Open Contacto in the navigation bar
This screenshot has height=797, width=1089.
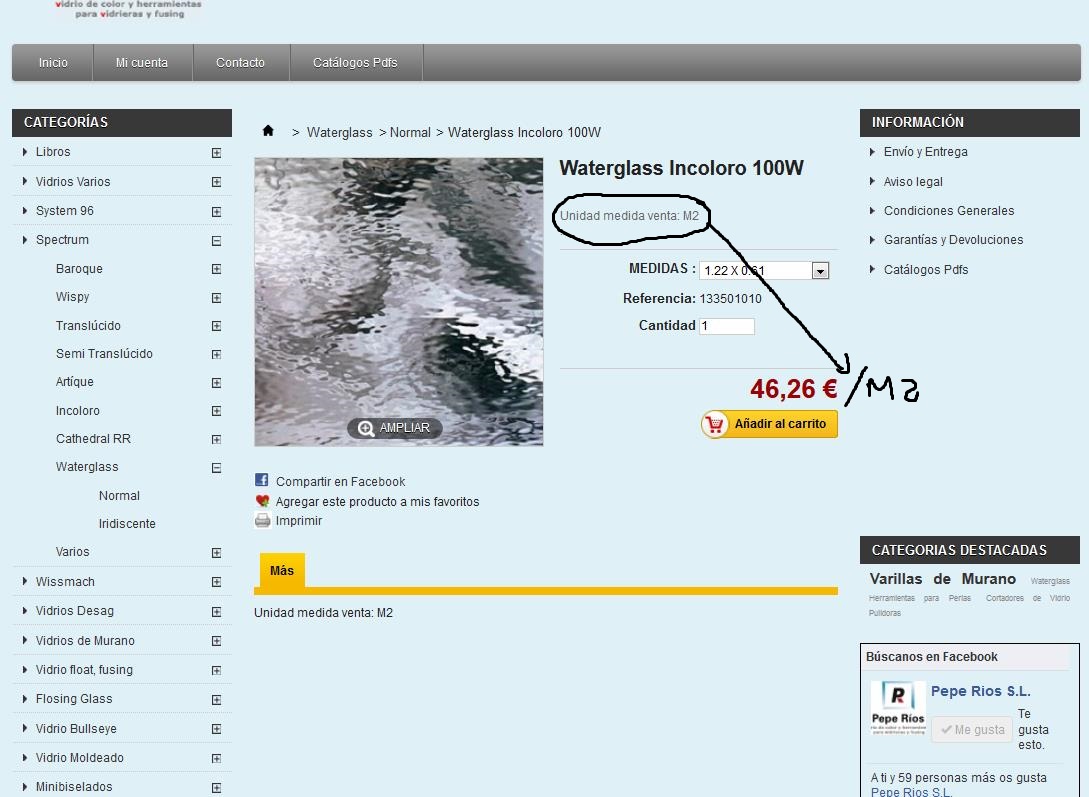[x=240, y=62]
